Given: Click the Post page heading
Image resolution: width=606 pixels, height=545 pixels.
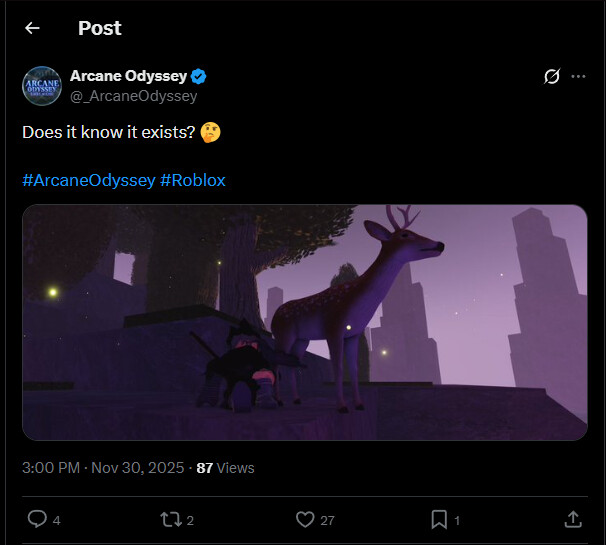Looking at the screenshot, I should [x=98, y=28].
